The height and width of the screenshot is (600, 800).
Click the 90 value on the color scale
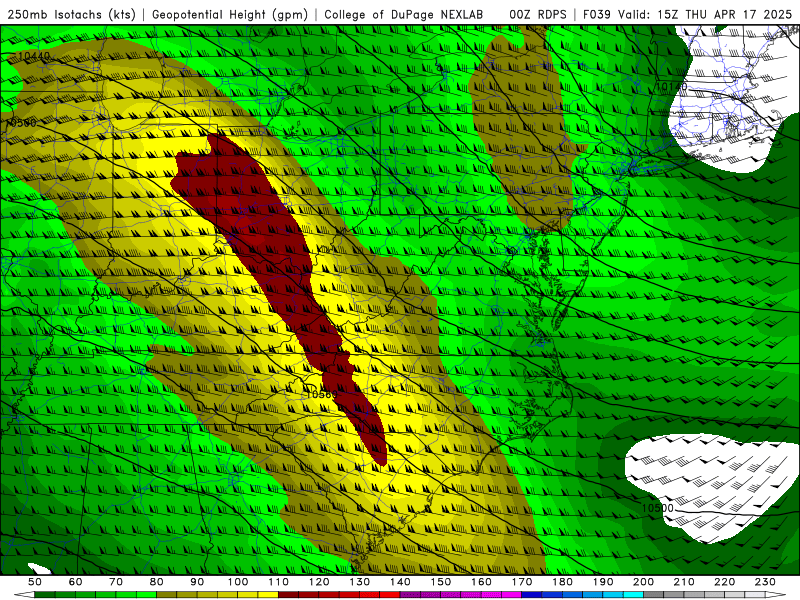tap(197, 582)
